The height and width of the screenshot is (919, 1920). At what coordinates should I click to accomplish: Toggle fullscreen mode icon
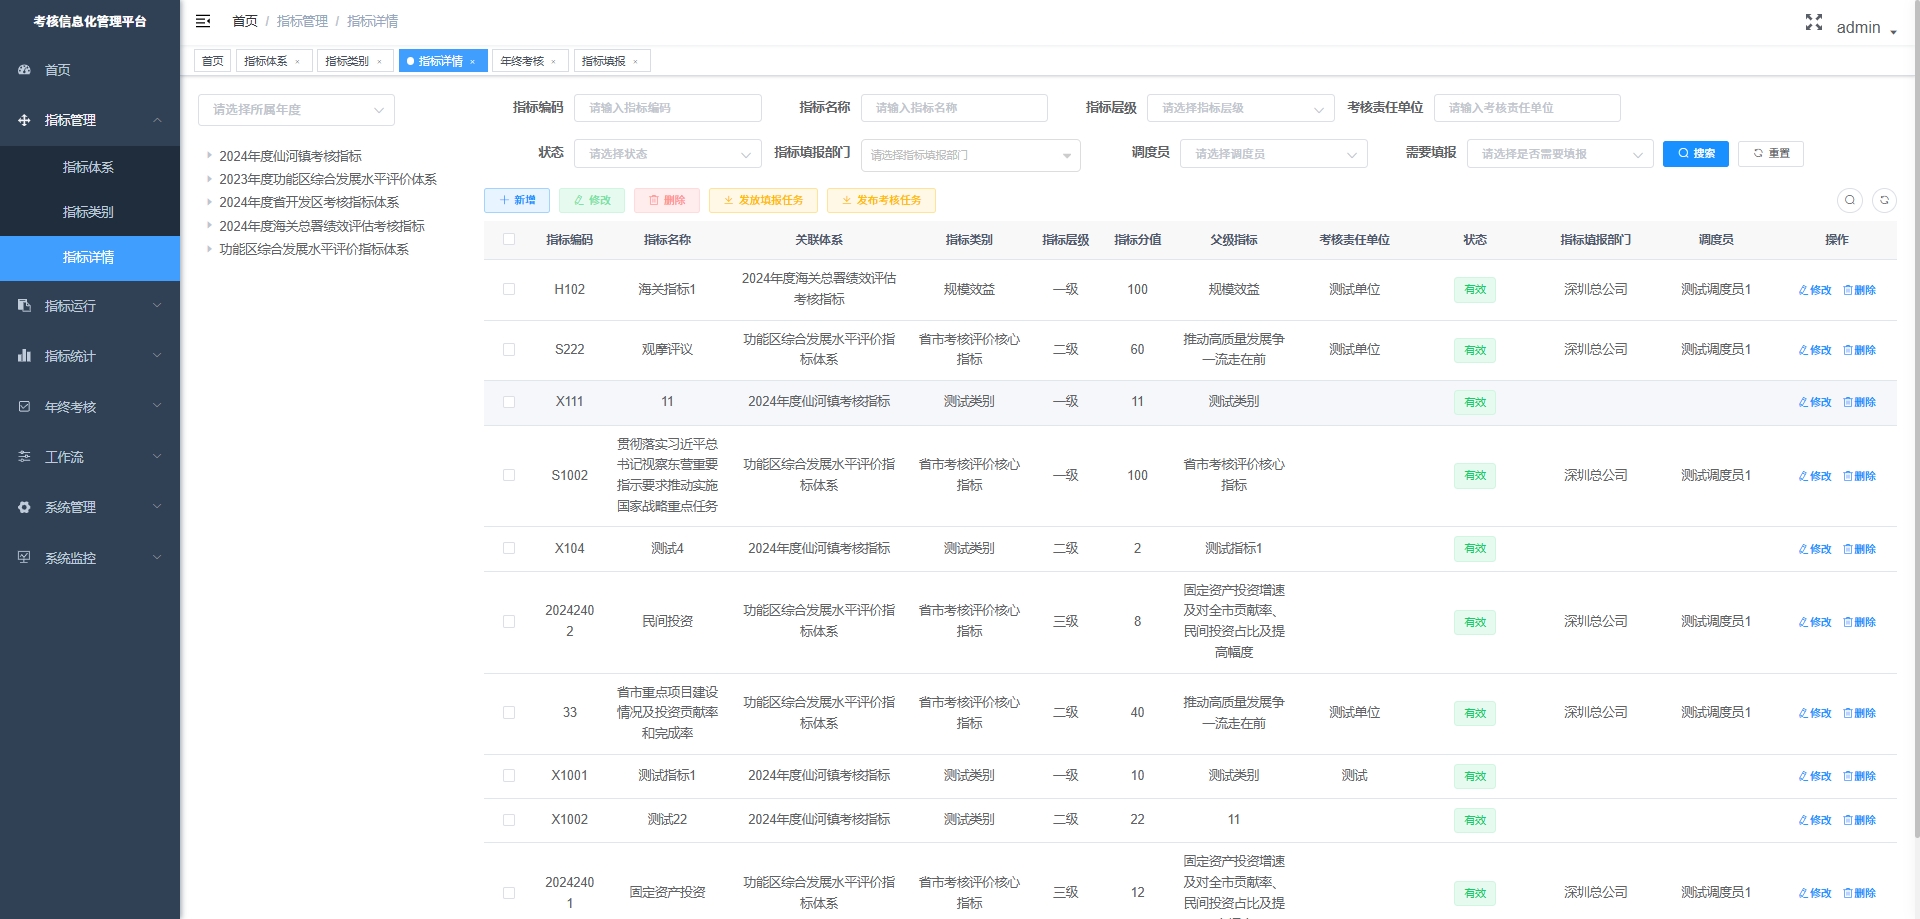[1813, 22]
